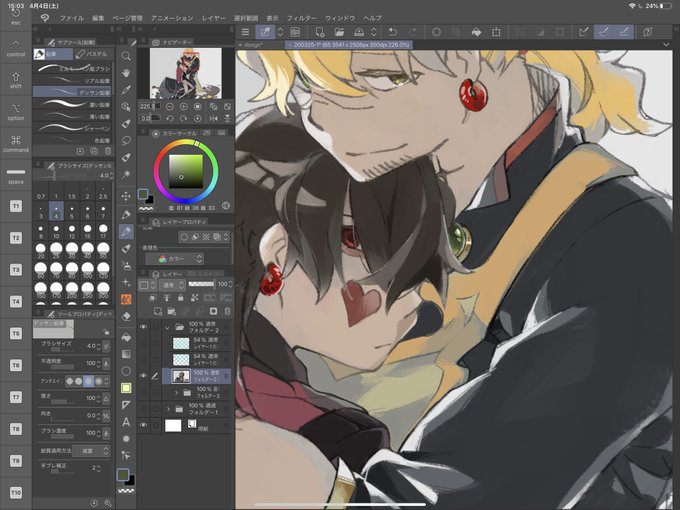680x510 pixels.
Task: Select the Fill bucket tool in toolbar
Action: [x=126, y=337]
